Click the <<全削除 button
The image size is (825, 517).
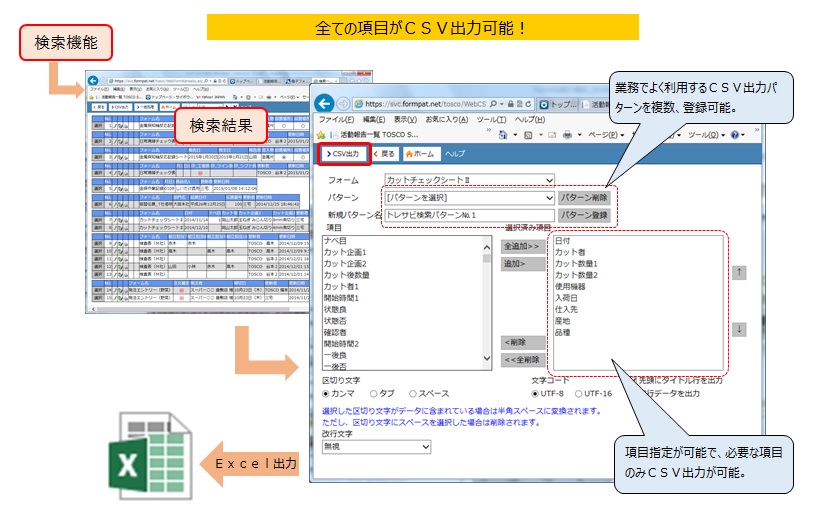522,360
